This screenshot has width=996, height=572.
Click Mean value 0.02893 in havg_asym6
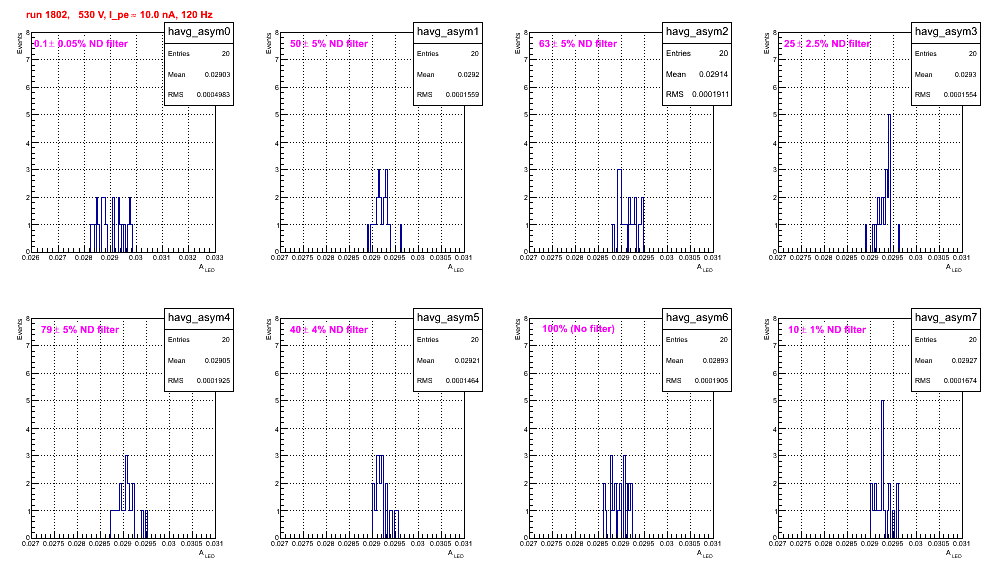point(715,360)
